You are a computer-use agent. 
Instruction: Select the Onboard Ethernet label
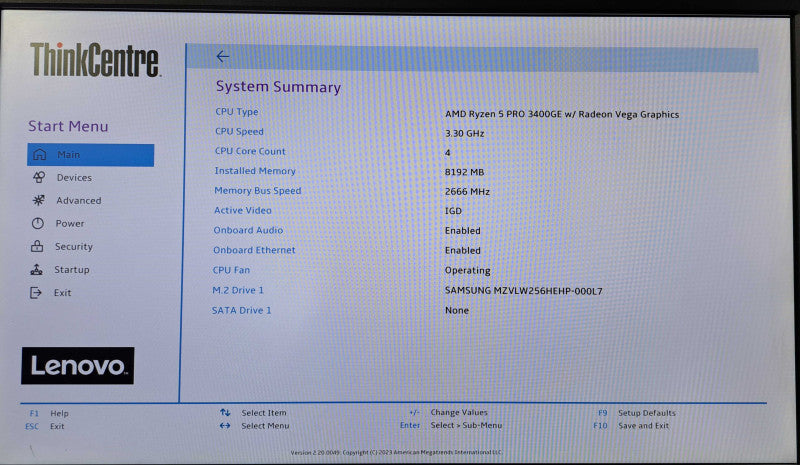(x=254, y=250)
